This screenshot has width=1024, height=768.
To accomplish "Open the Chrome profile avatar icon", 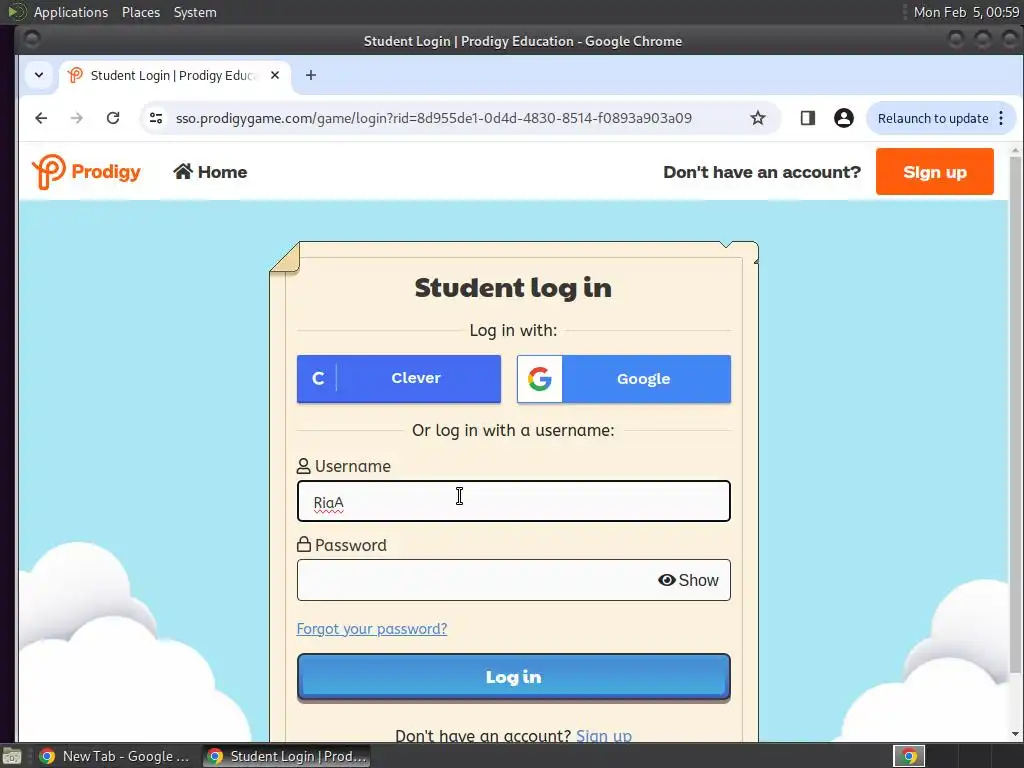I will coord(844,118).
